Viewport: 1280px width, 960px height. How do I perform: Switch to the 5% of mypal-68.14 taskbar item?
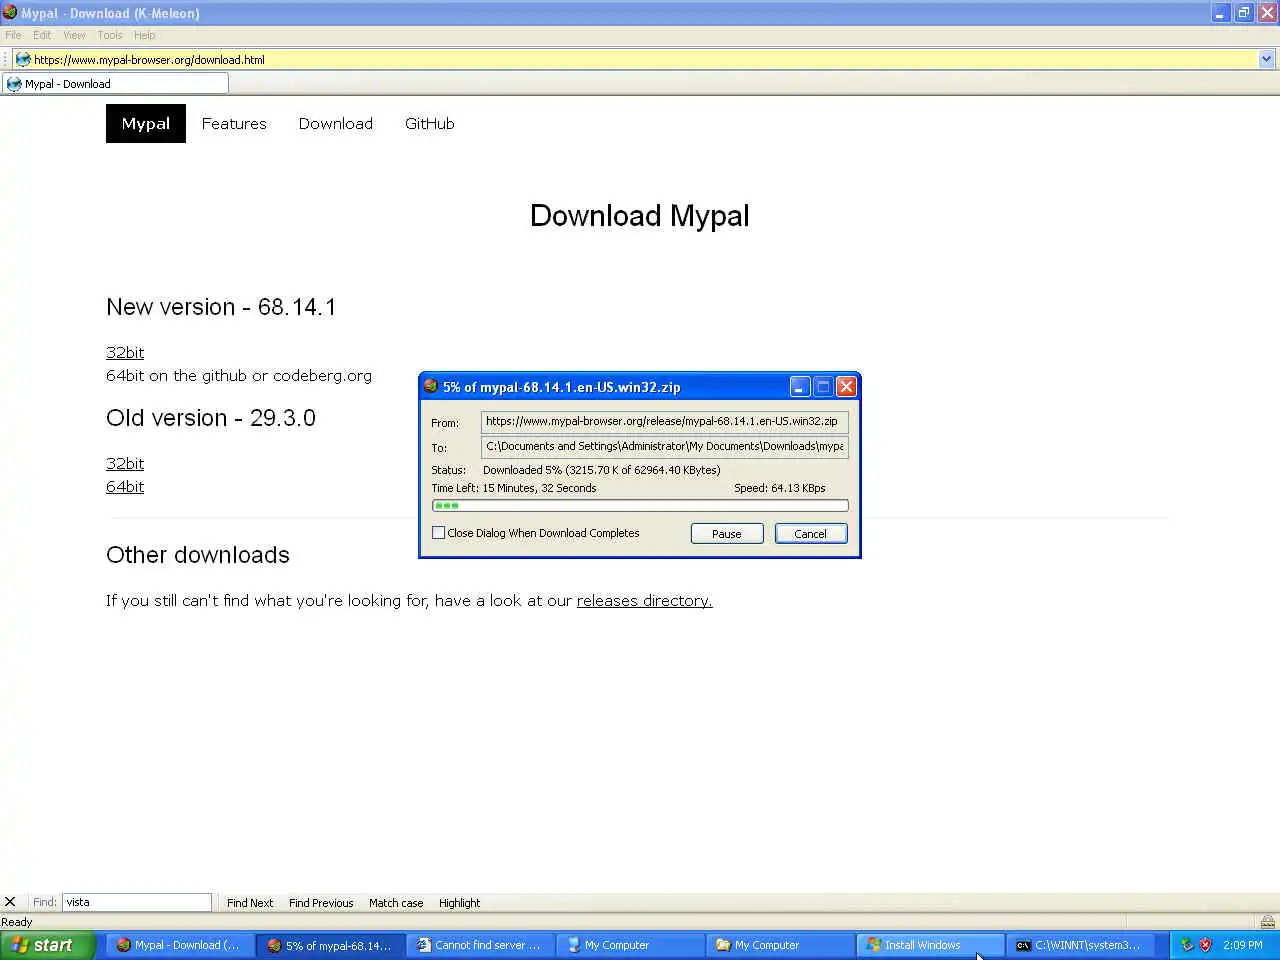tap(330, 945)
